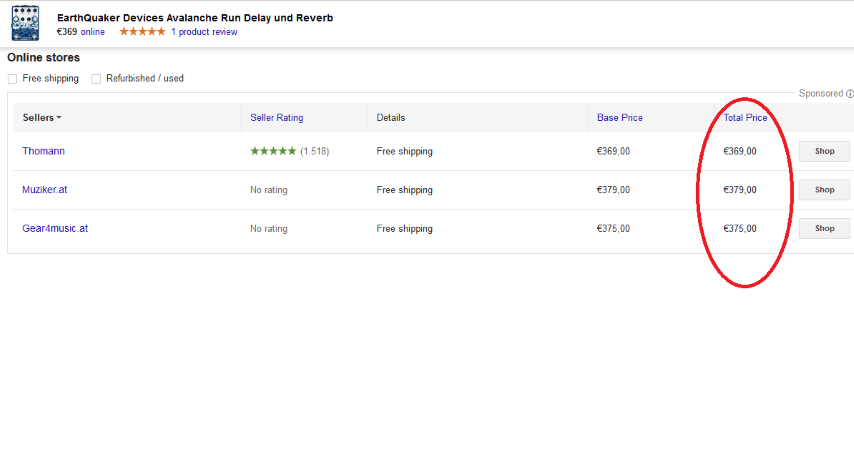The height and width of the screenshot is (458, 854).
Task: Click Shop button for Thomann
Action: [x=824, y=151]
